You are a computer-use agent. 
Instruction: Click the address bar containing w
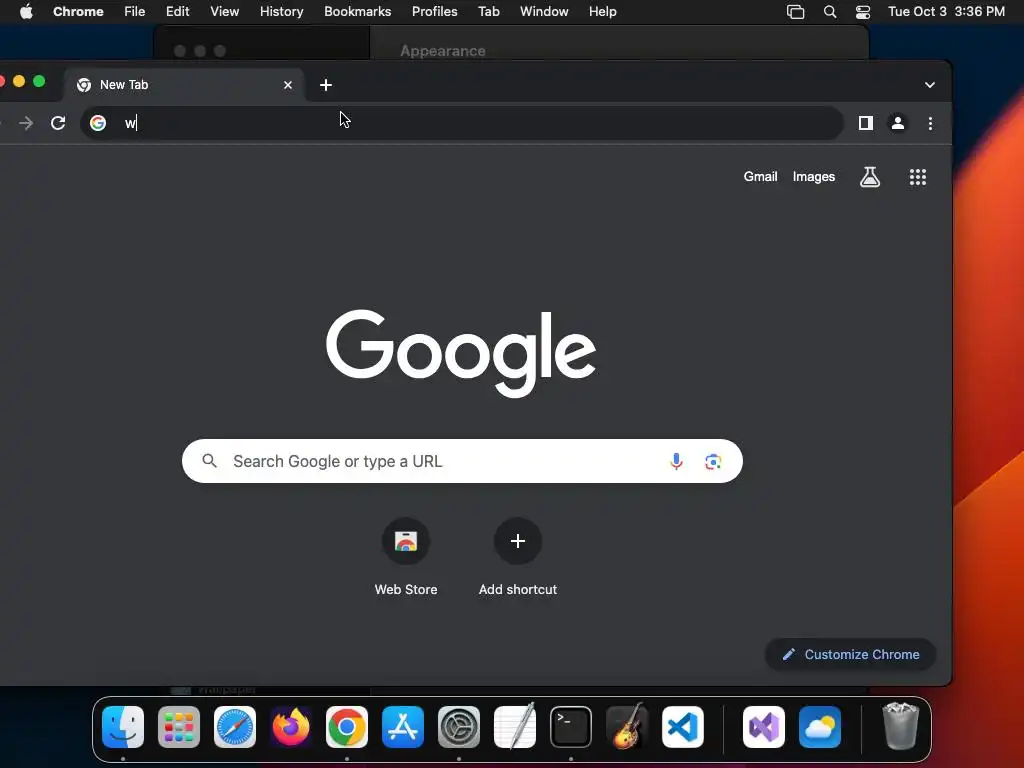[x=462, y=123]
